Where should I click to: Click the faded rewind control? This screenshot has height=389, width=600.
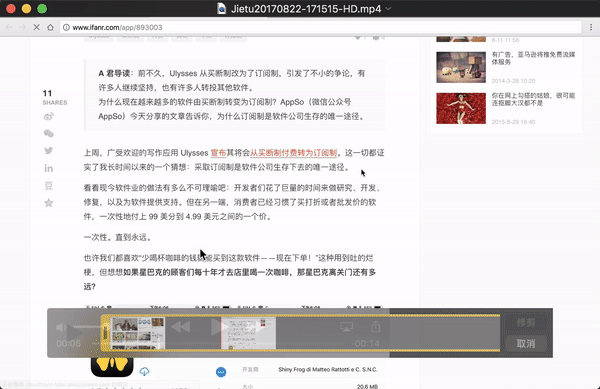180,327
